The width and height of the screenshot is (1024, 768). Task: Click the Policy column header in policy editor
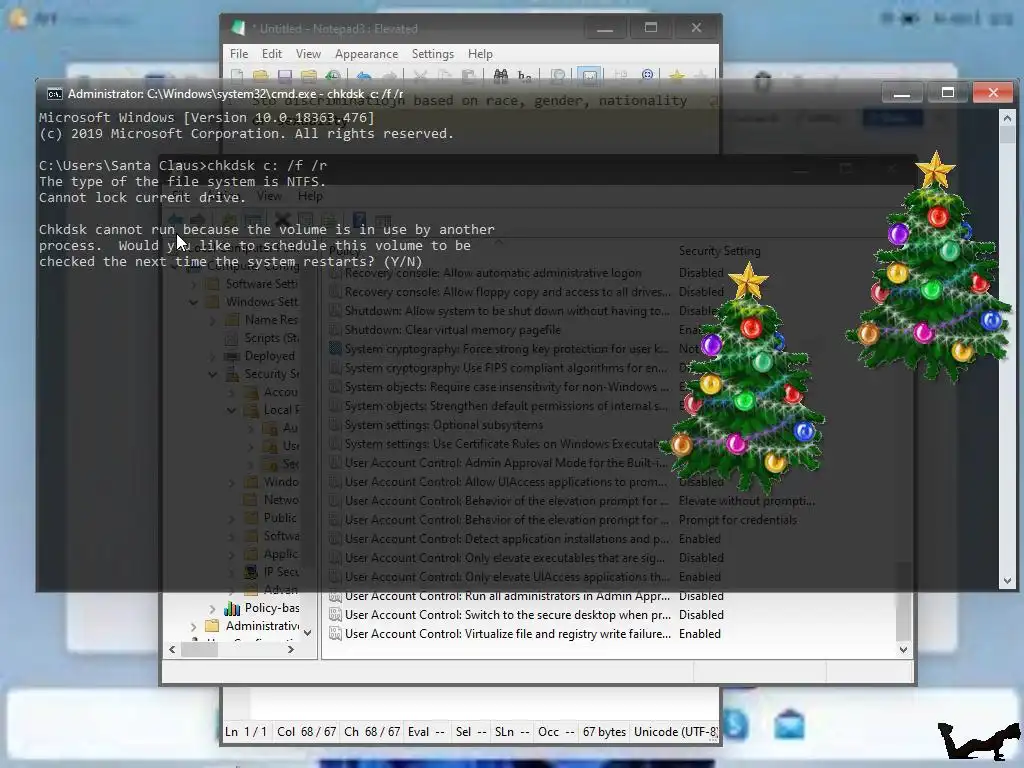coord(344,251)
